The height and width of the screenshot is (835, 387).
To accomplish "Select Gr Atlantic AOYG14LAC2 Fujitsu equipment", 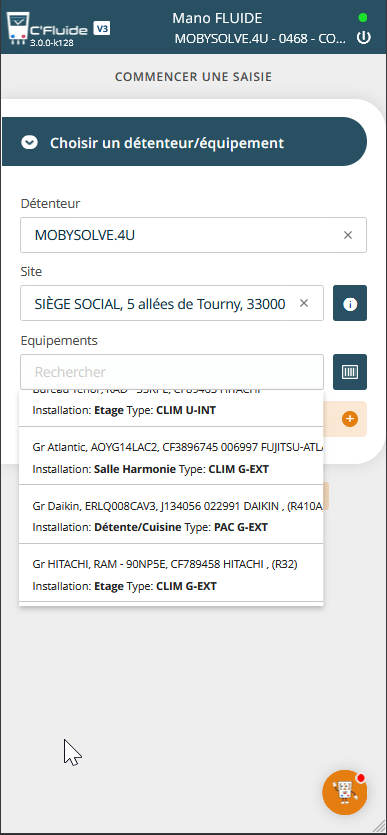I will click(x=171, y=455).
